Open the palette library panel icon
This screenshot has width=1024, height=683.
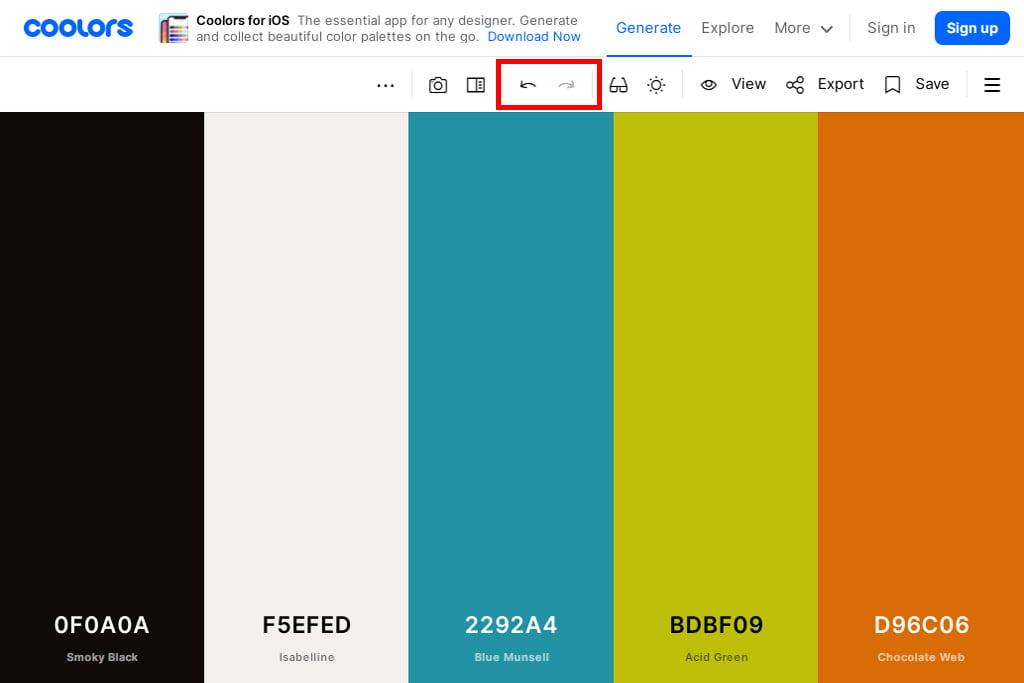click(476, 85)
